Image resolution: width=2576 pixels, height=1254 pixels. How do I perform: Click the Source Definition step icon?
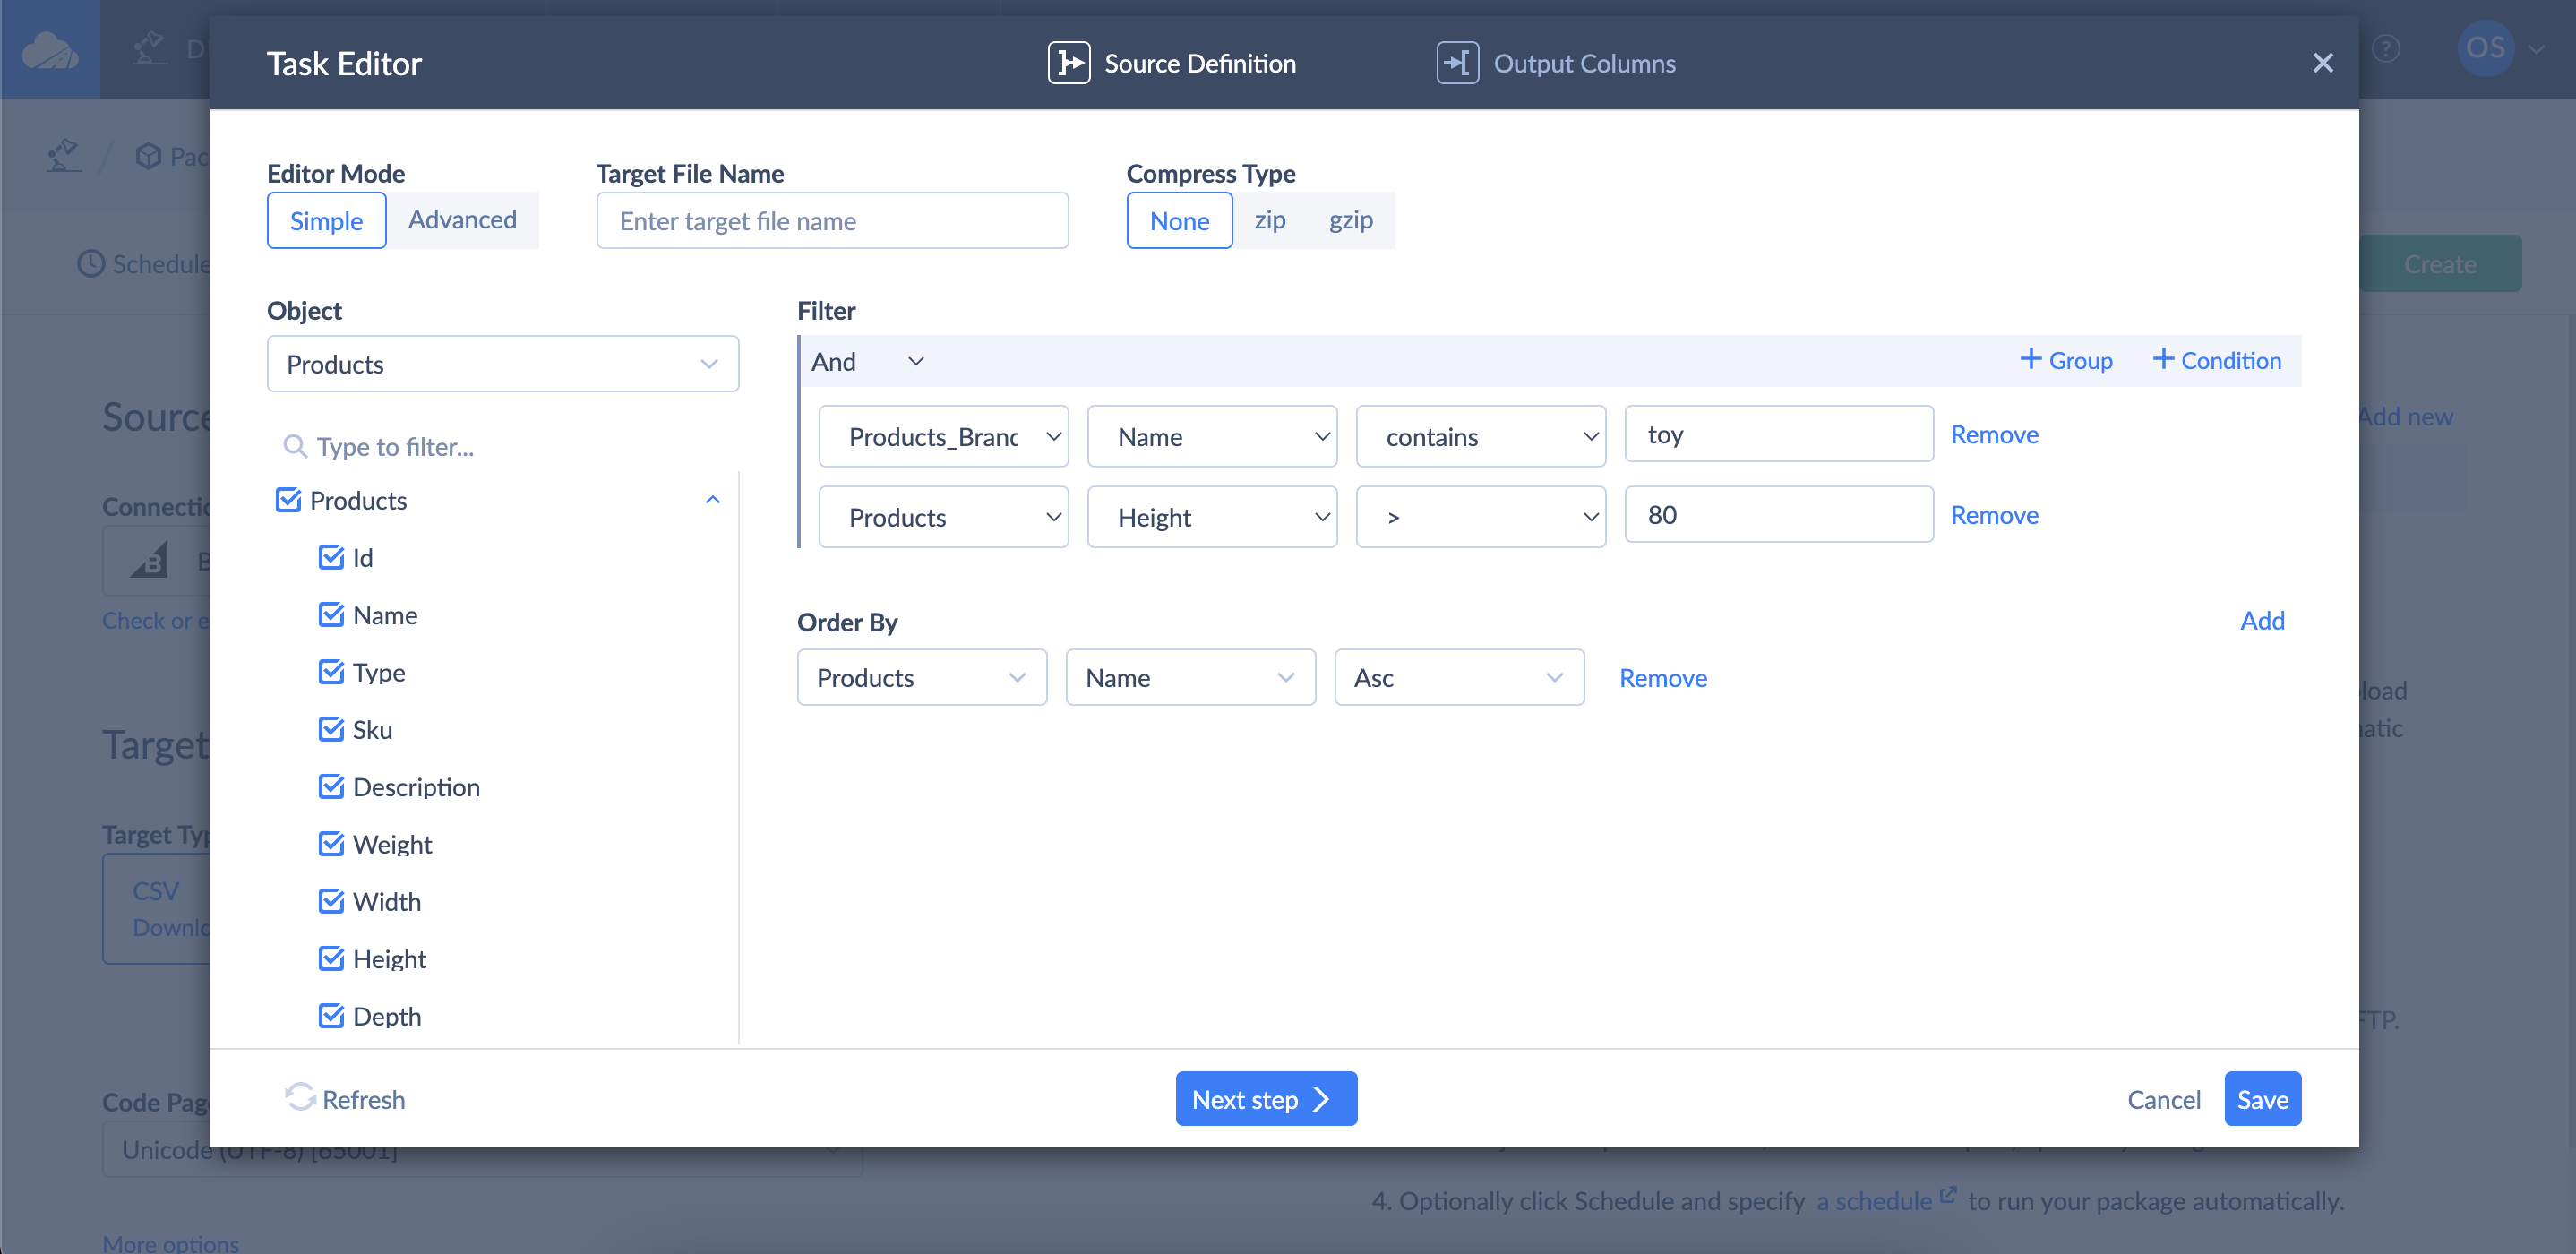click(1068, 63)
